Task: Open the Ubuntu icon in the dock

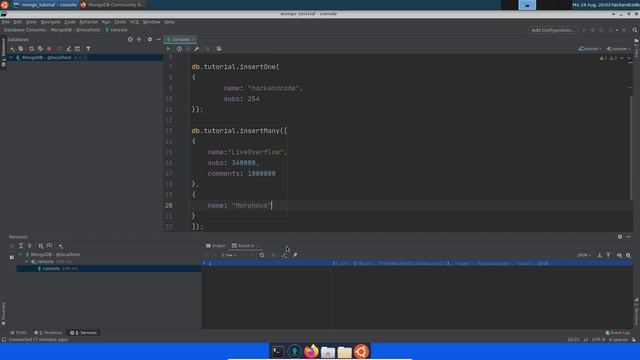Action: tap(361, 351)
